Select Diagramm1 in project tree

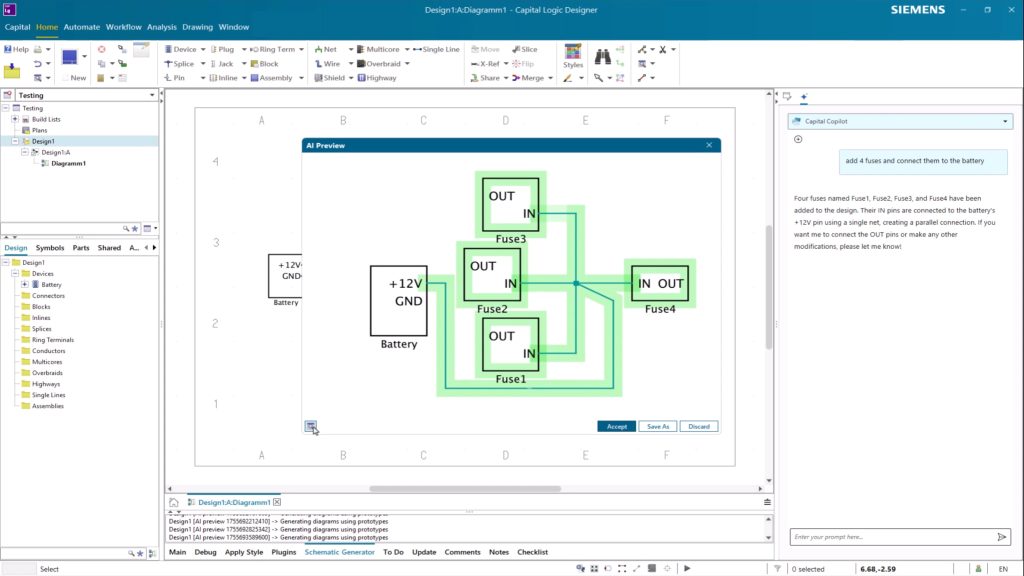[x=68, y=163]
